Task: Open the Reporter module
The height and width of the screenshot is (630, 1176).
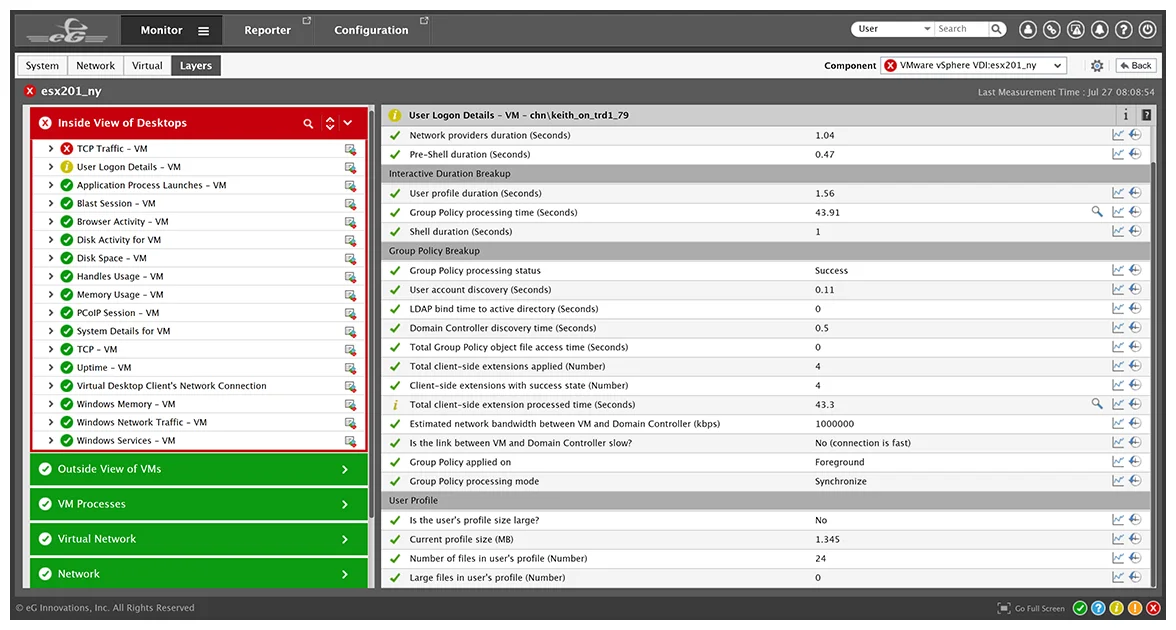Action: 268,30
